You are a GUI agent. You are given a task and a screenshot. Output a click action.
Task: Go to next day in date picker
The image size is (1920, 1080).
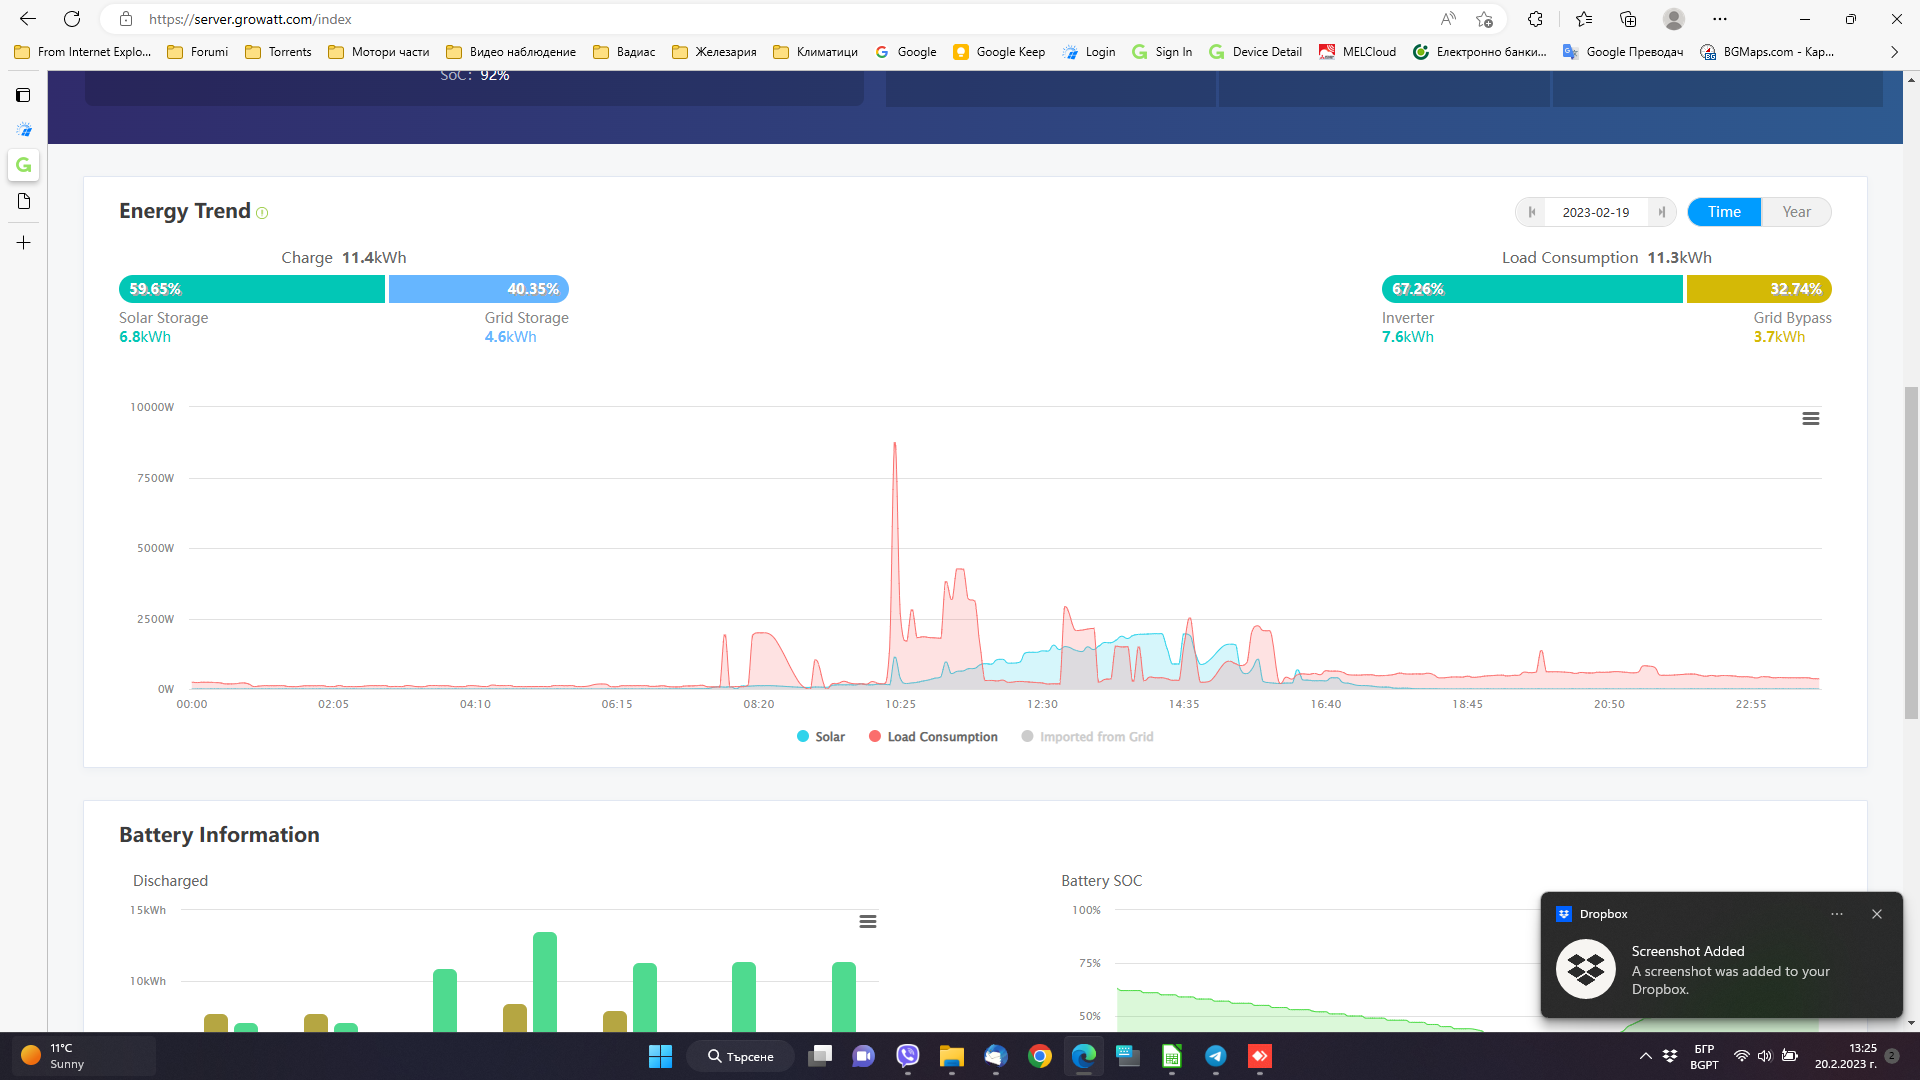click(x=1661, y=212)
